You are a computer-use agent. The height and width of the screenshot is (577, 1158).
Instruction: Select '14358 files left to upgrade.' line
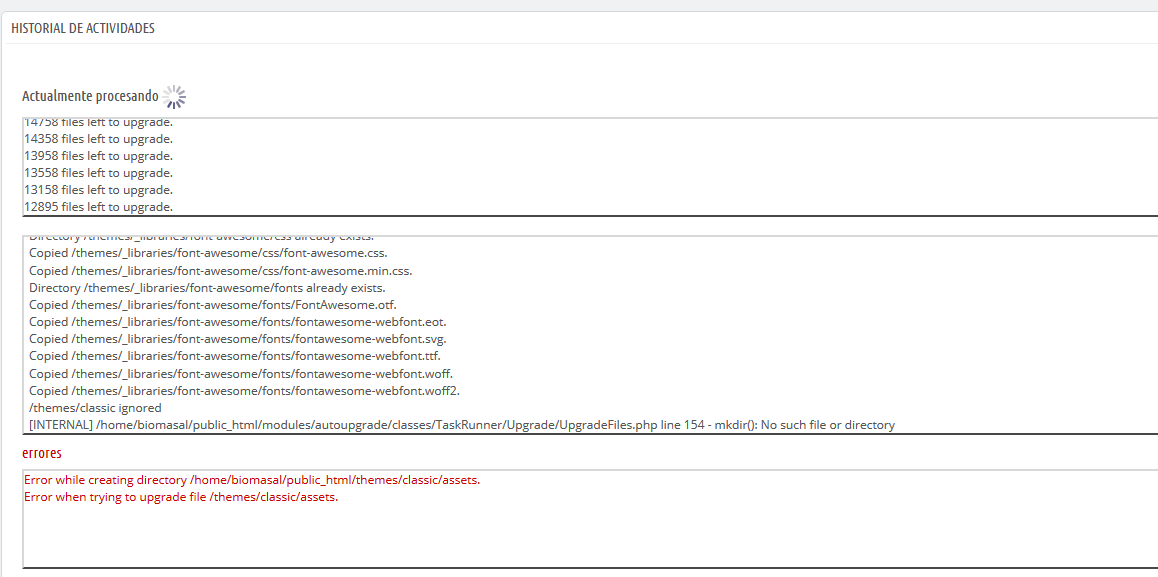[x=98, y=139]
